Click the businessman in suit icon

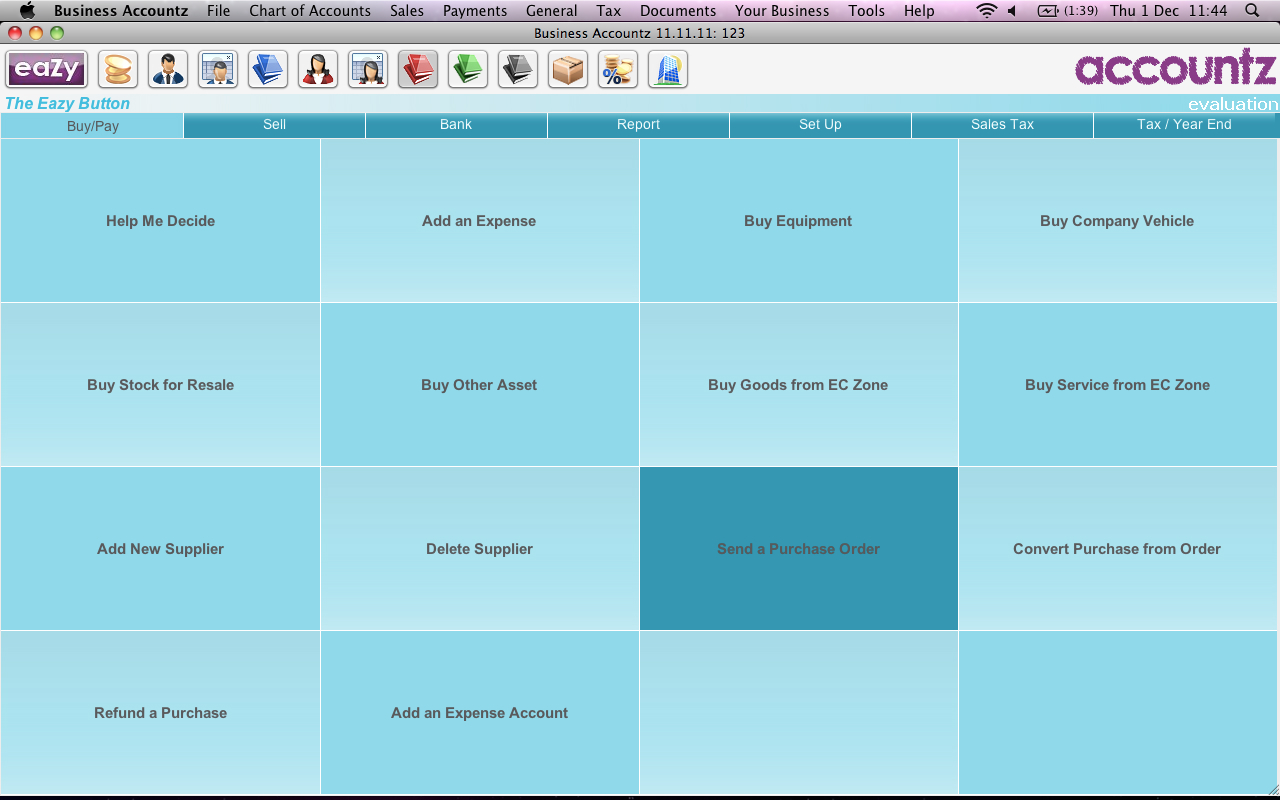point(168,70)
